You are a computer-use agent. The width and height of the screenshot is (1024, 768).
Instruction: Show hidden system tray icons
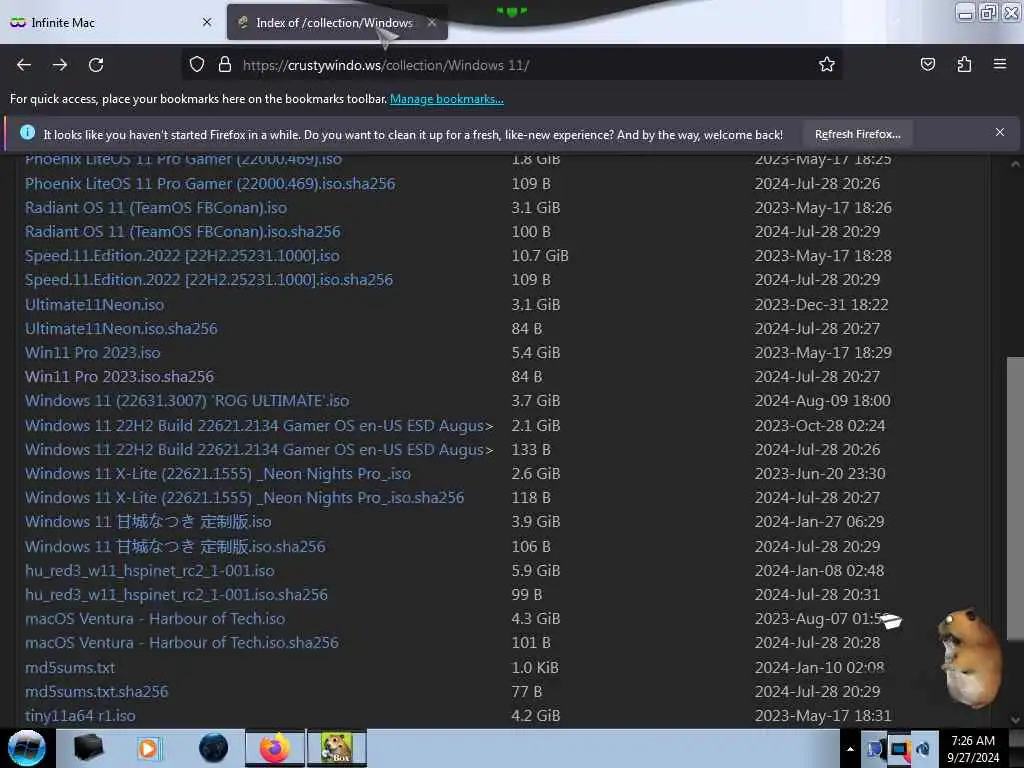pos(850,749)
